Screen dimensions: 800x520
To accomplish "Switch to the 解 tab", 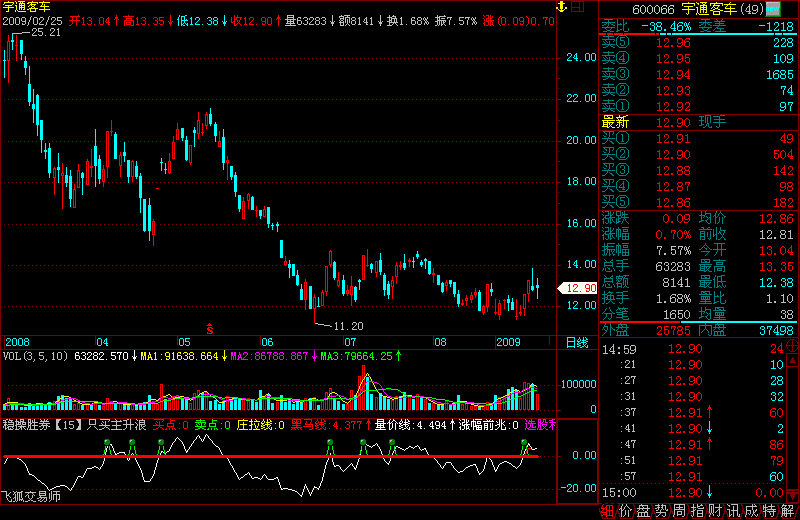I will tap(787, 511).
